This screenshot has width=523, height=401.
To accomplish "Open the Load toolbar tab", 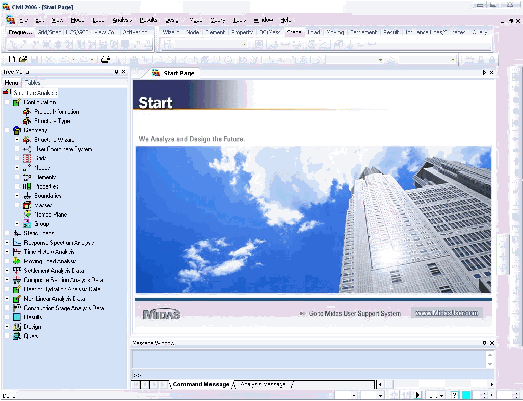I will [x=314, y=32].
